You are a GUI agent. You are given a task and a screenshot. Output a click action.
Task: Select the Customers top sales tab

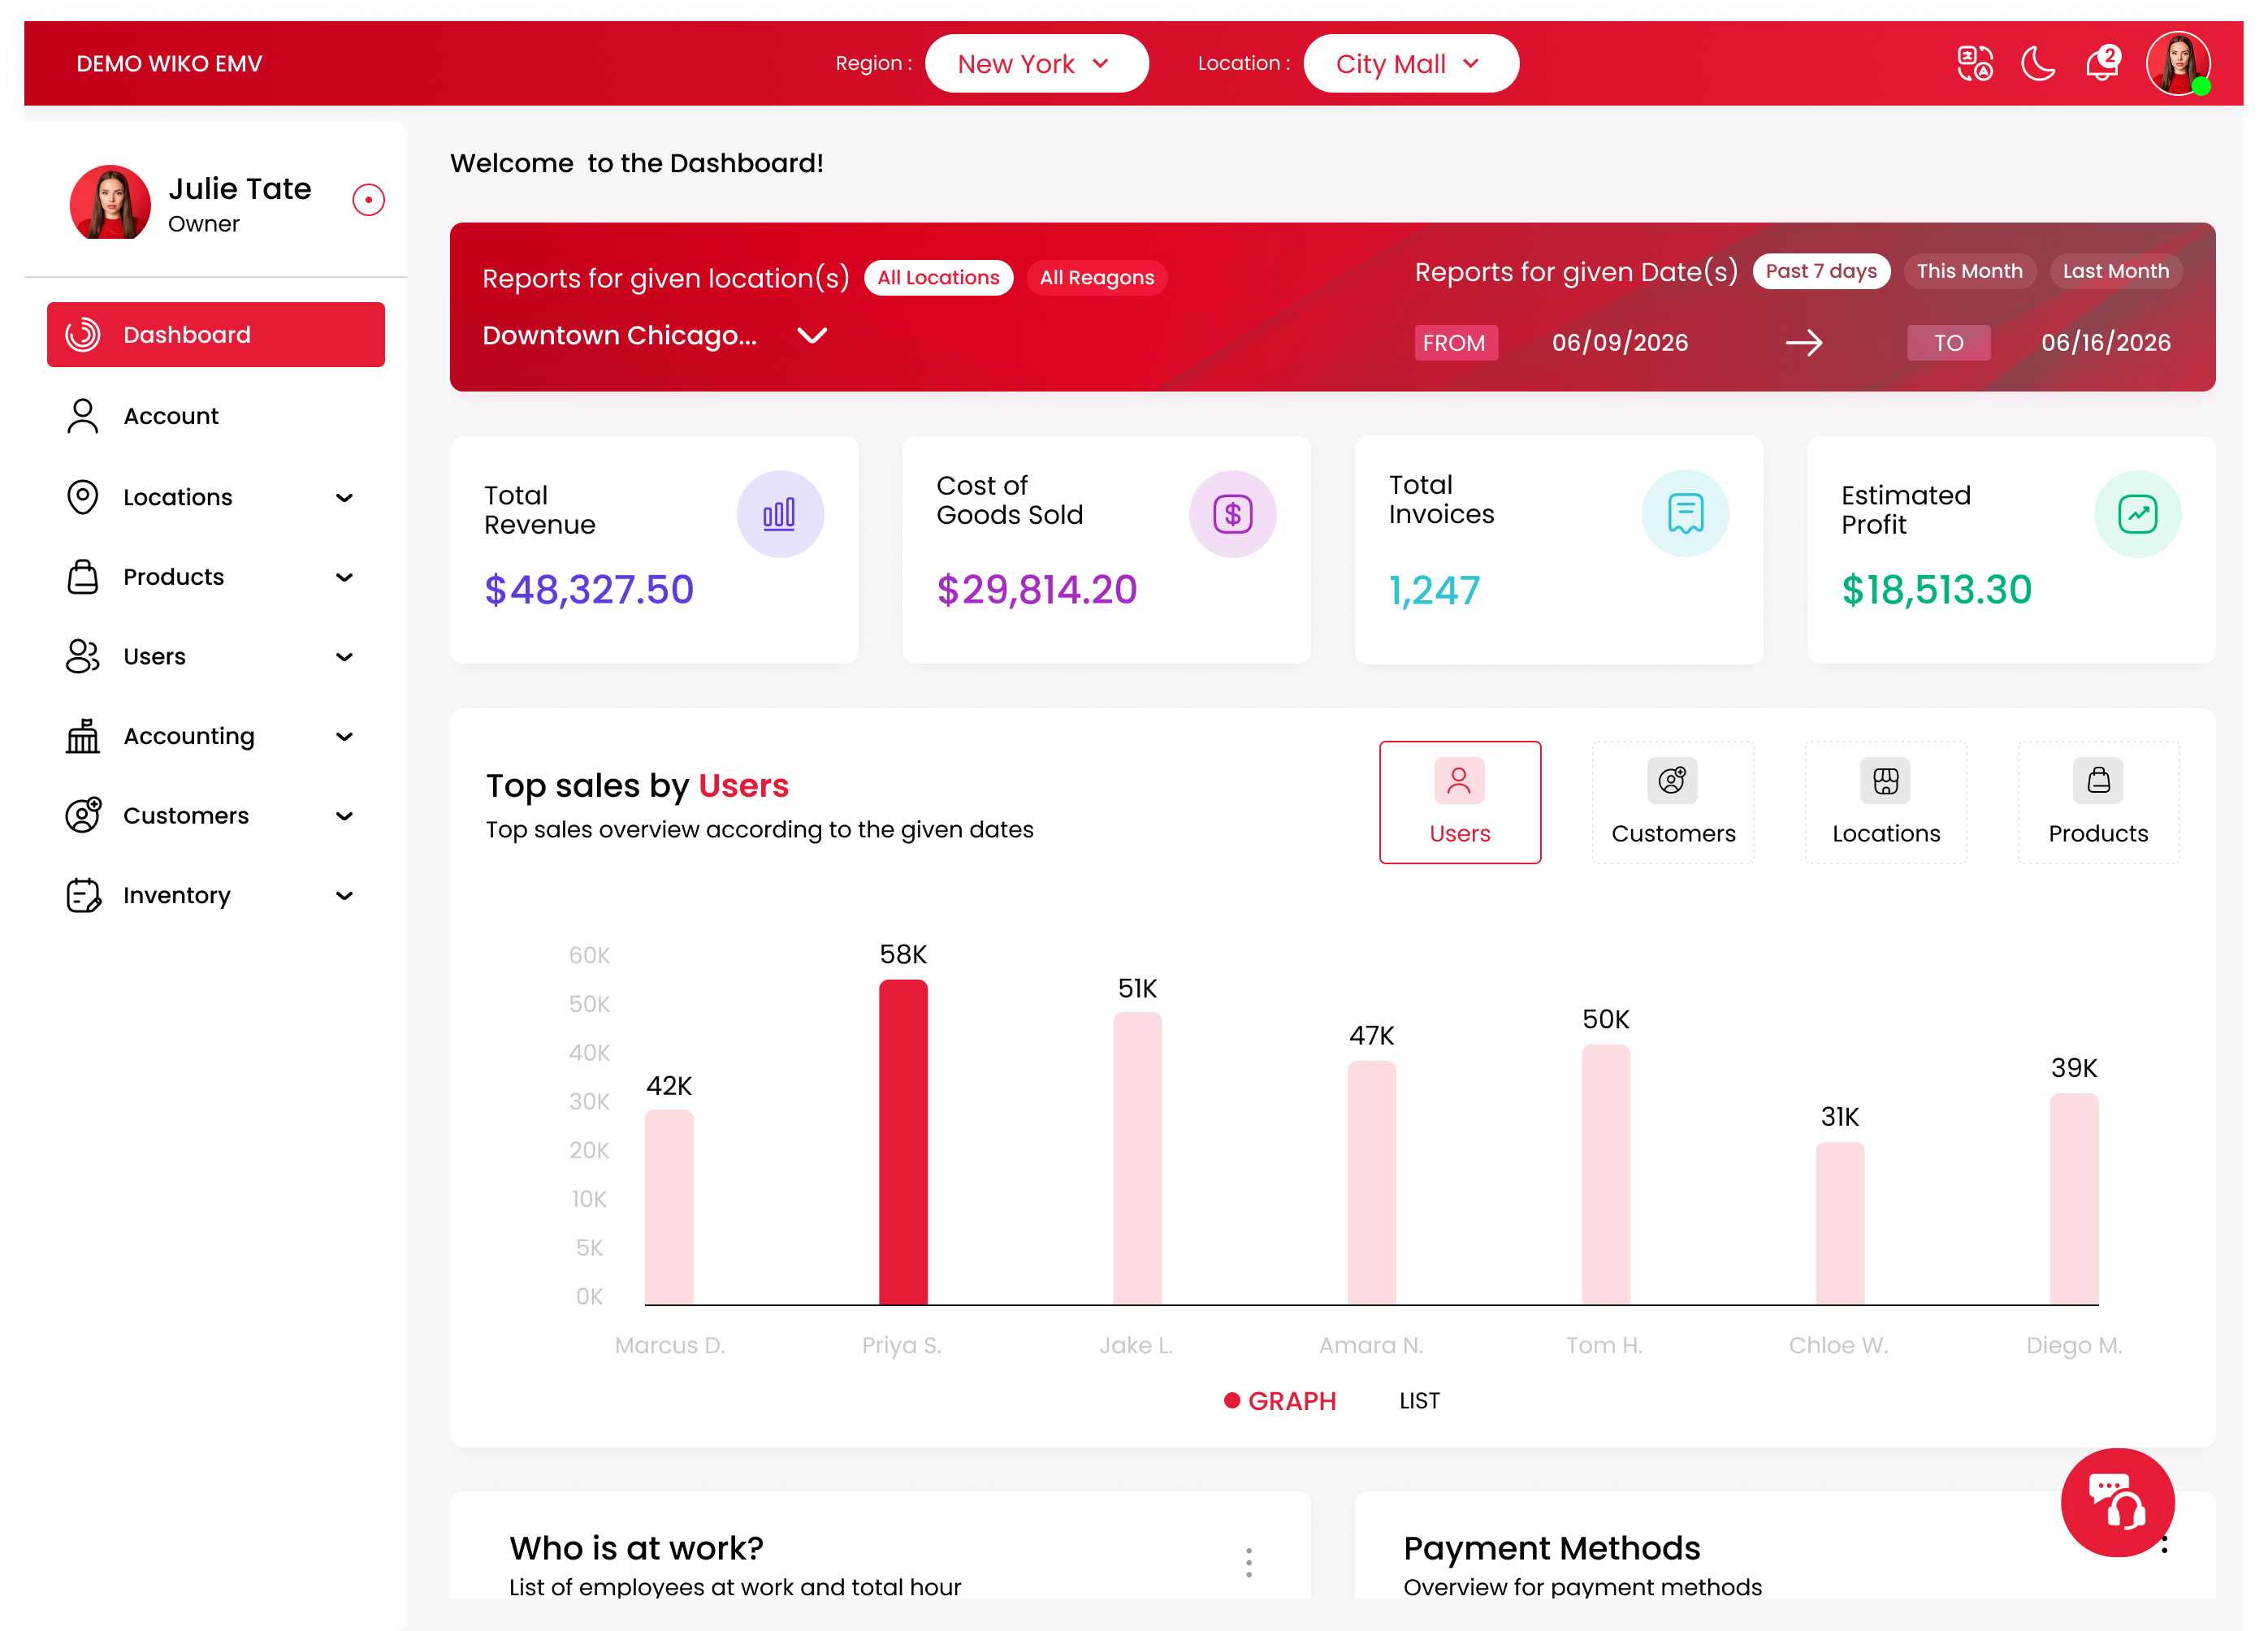coord(1673,802)
